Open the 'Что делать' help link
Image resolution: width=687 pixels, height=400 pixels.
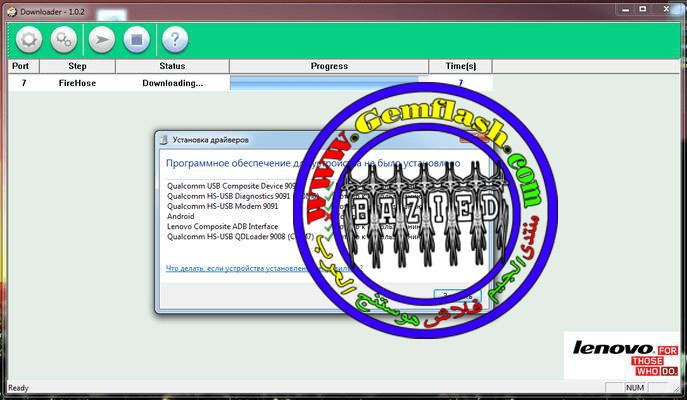[x=264, y=268]
